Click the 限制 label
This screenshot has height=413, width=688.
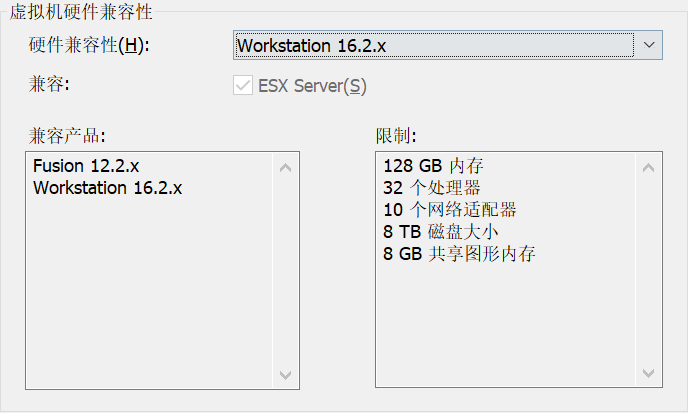[396, 135]
